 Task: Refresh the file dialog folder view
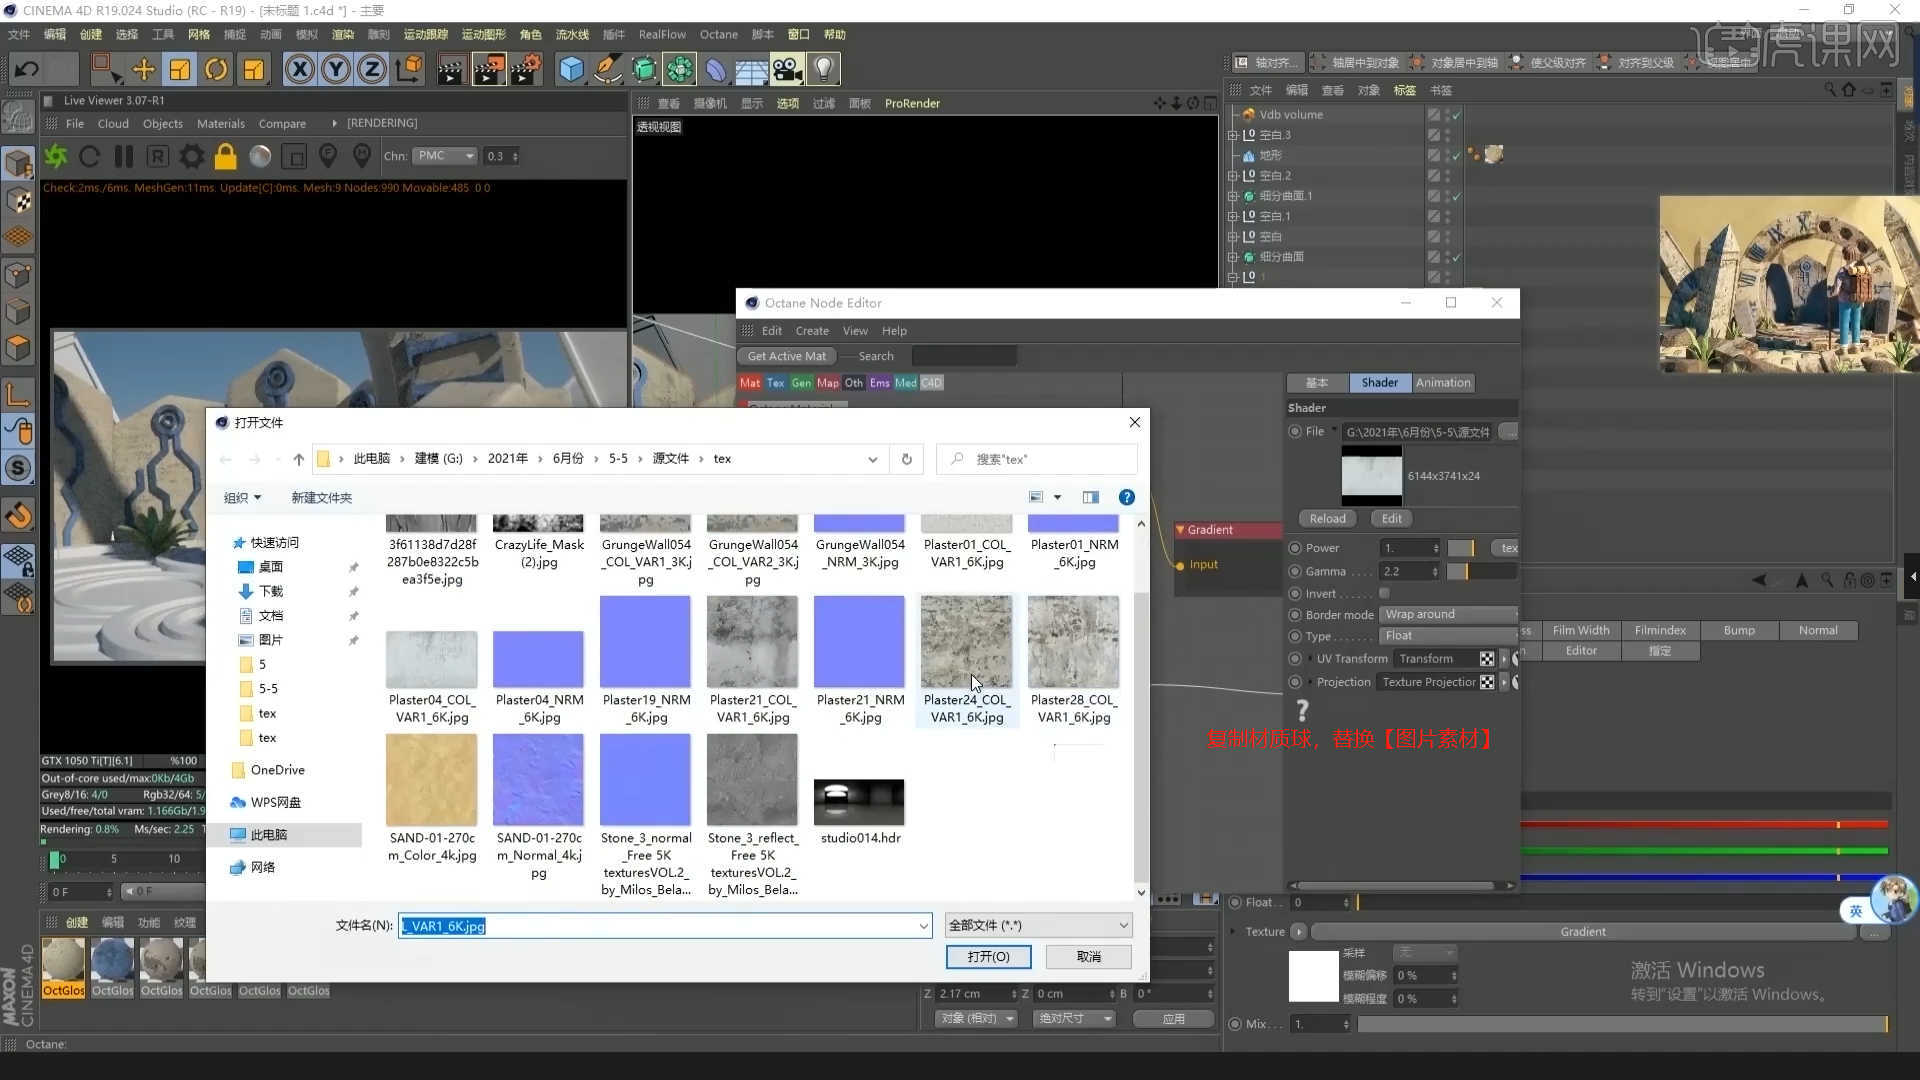(x=906, y=459)
